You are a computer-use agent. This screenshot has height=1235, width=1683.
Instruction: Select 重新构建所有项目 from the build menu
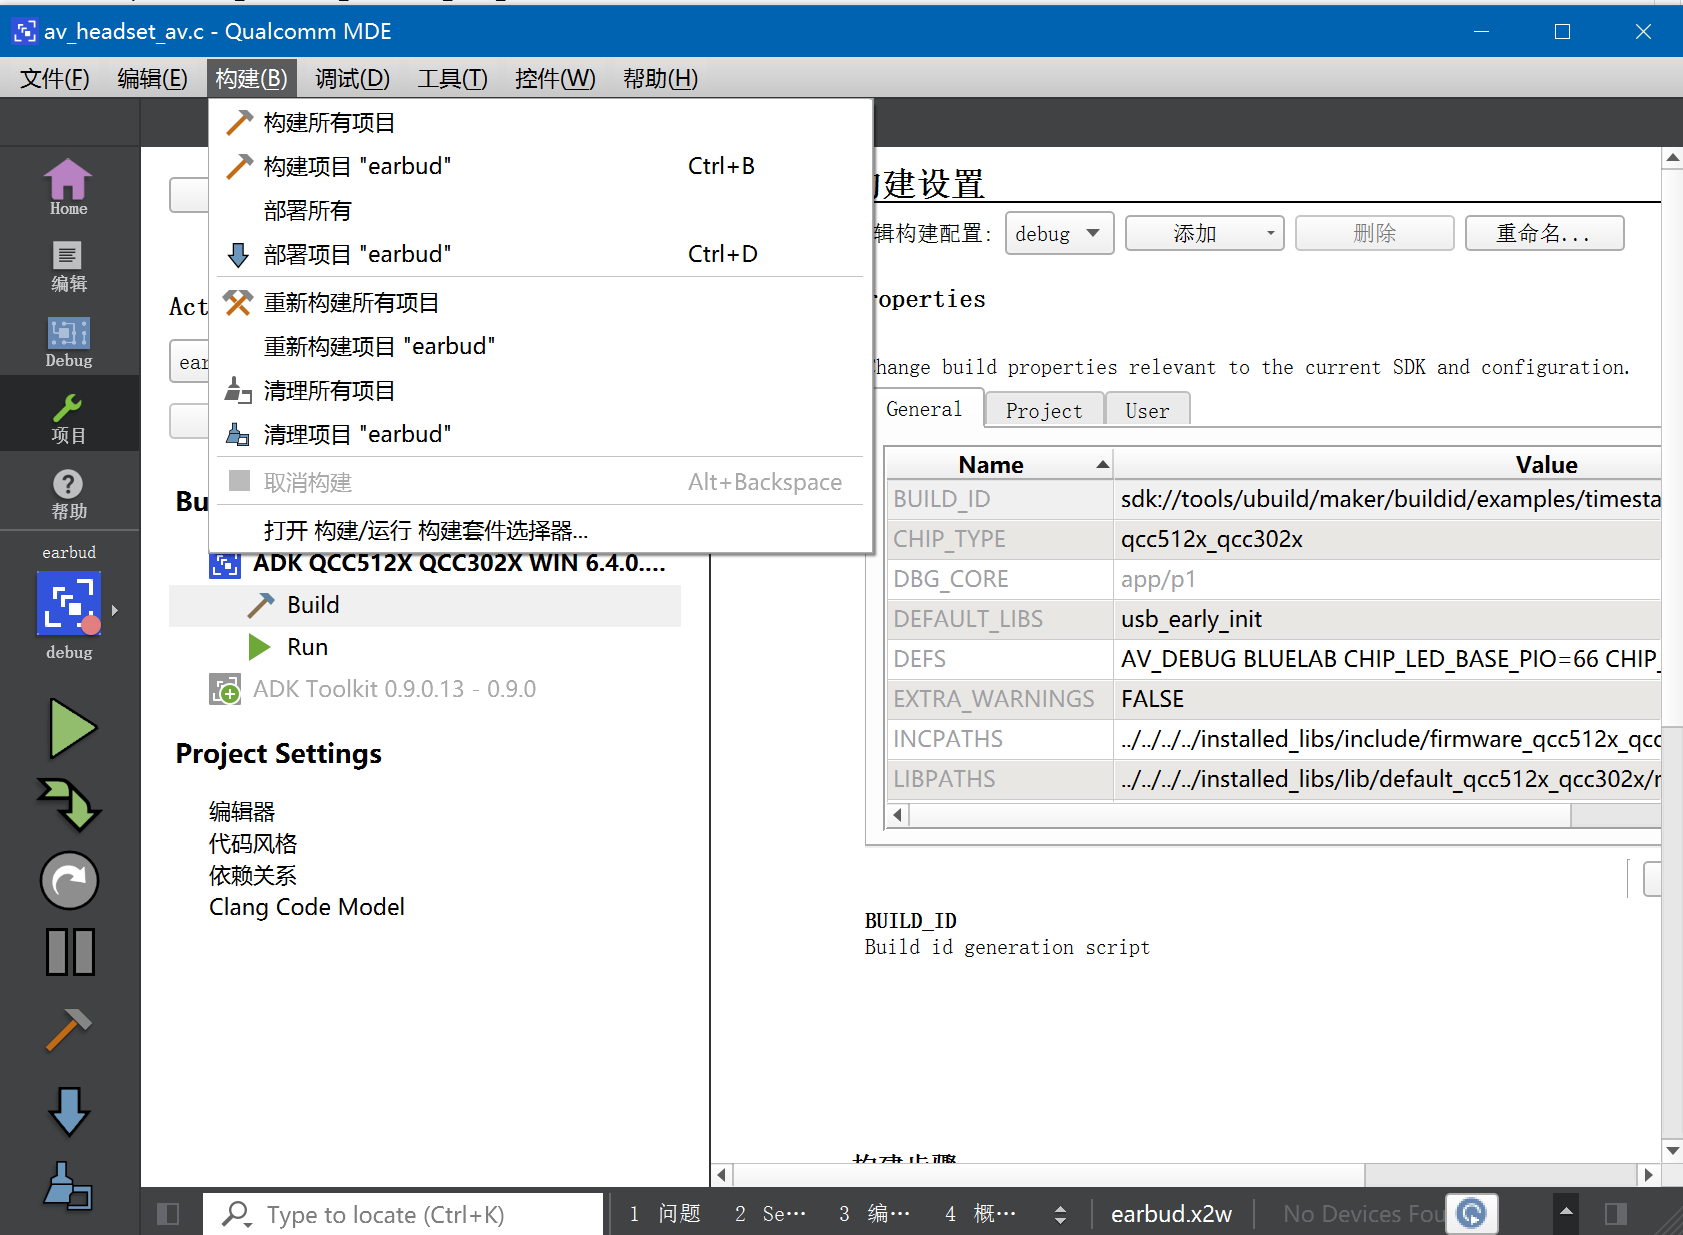(351, 303)
